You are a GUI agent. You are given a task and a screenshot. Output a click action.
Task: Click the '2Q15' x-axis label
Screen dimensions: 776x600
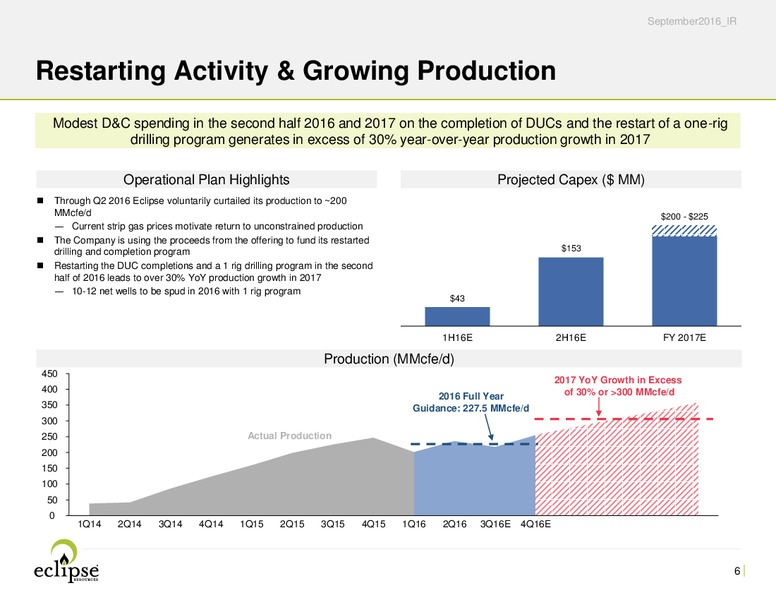click(292, 524)
